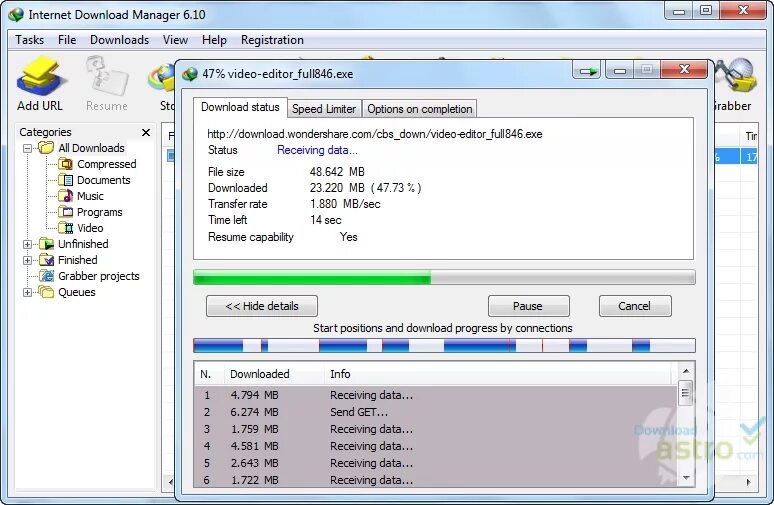Select connection row 3 with 1.759 MB
Image resolution: width=774 pixels, height=505 pixels.
click(x=437, y=429)
